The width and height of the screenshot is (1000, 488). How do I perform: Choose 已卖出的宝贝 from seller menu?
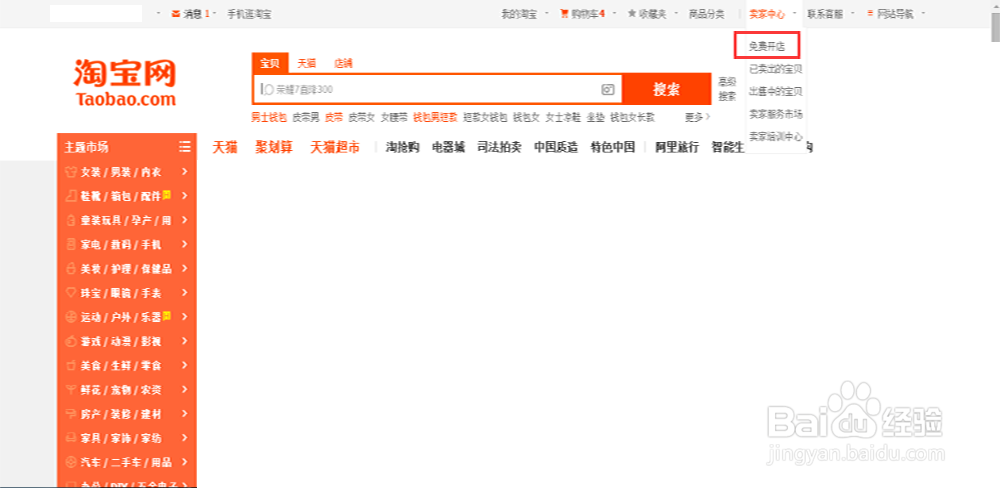coord(776,69)
